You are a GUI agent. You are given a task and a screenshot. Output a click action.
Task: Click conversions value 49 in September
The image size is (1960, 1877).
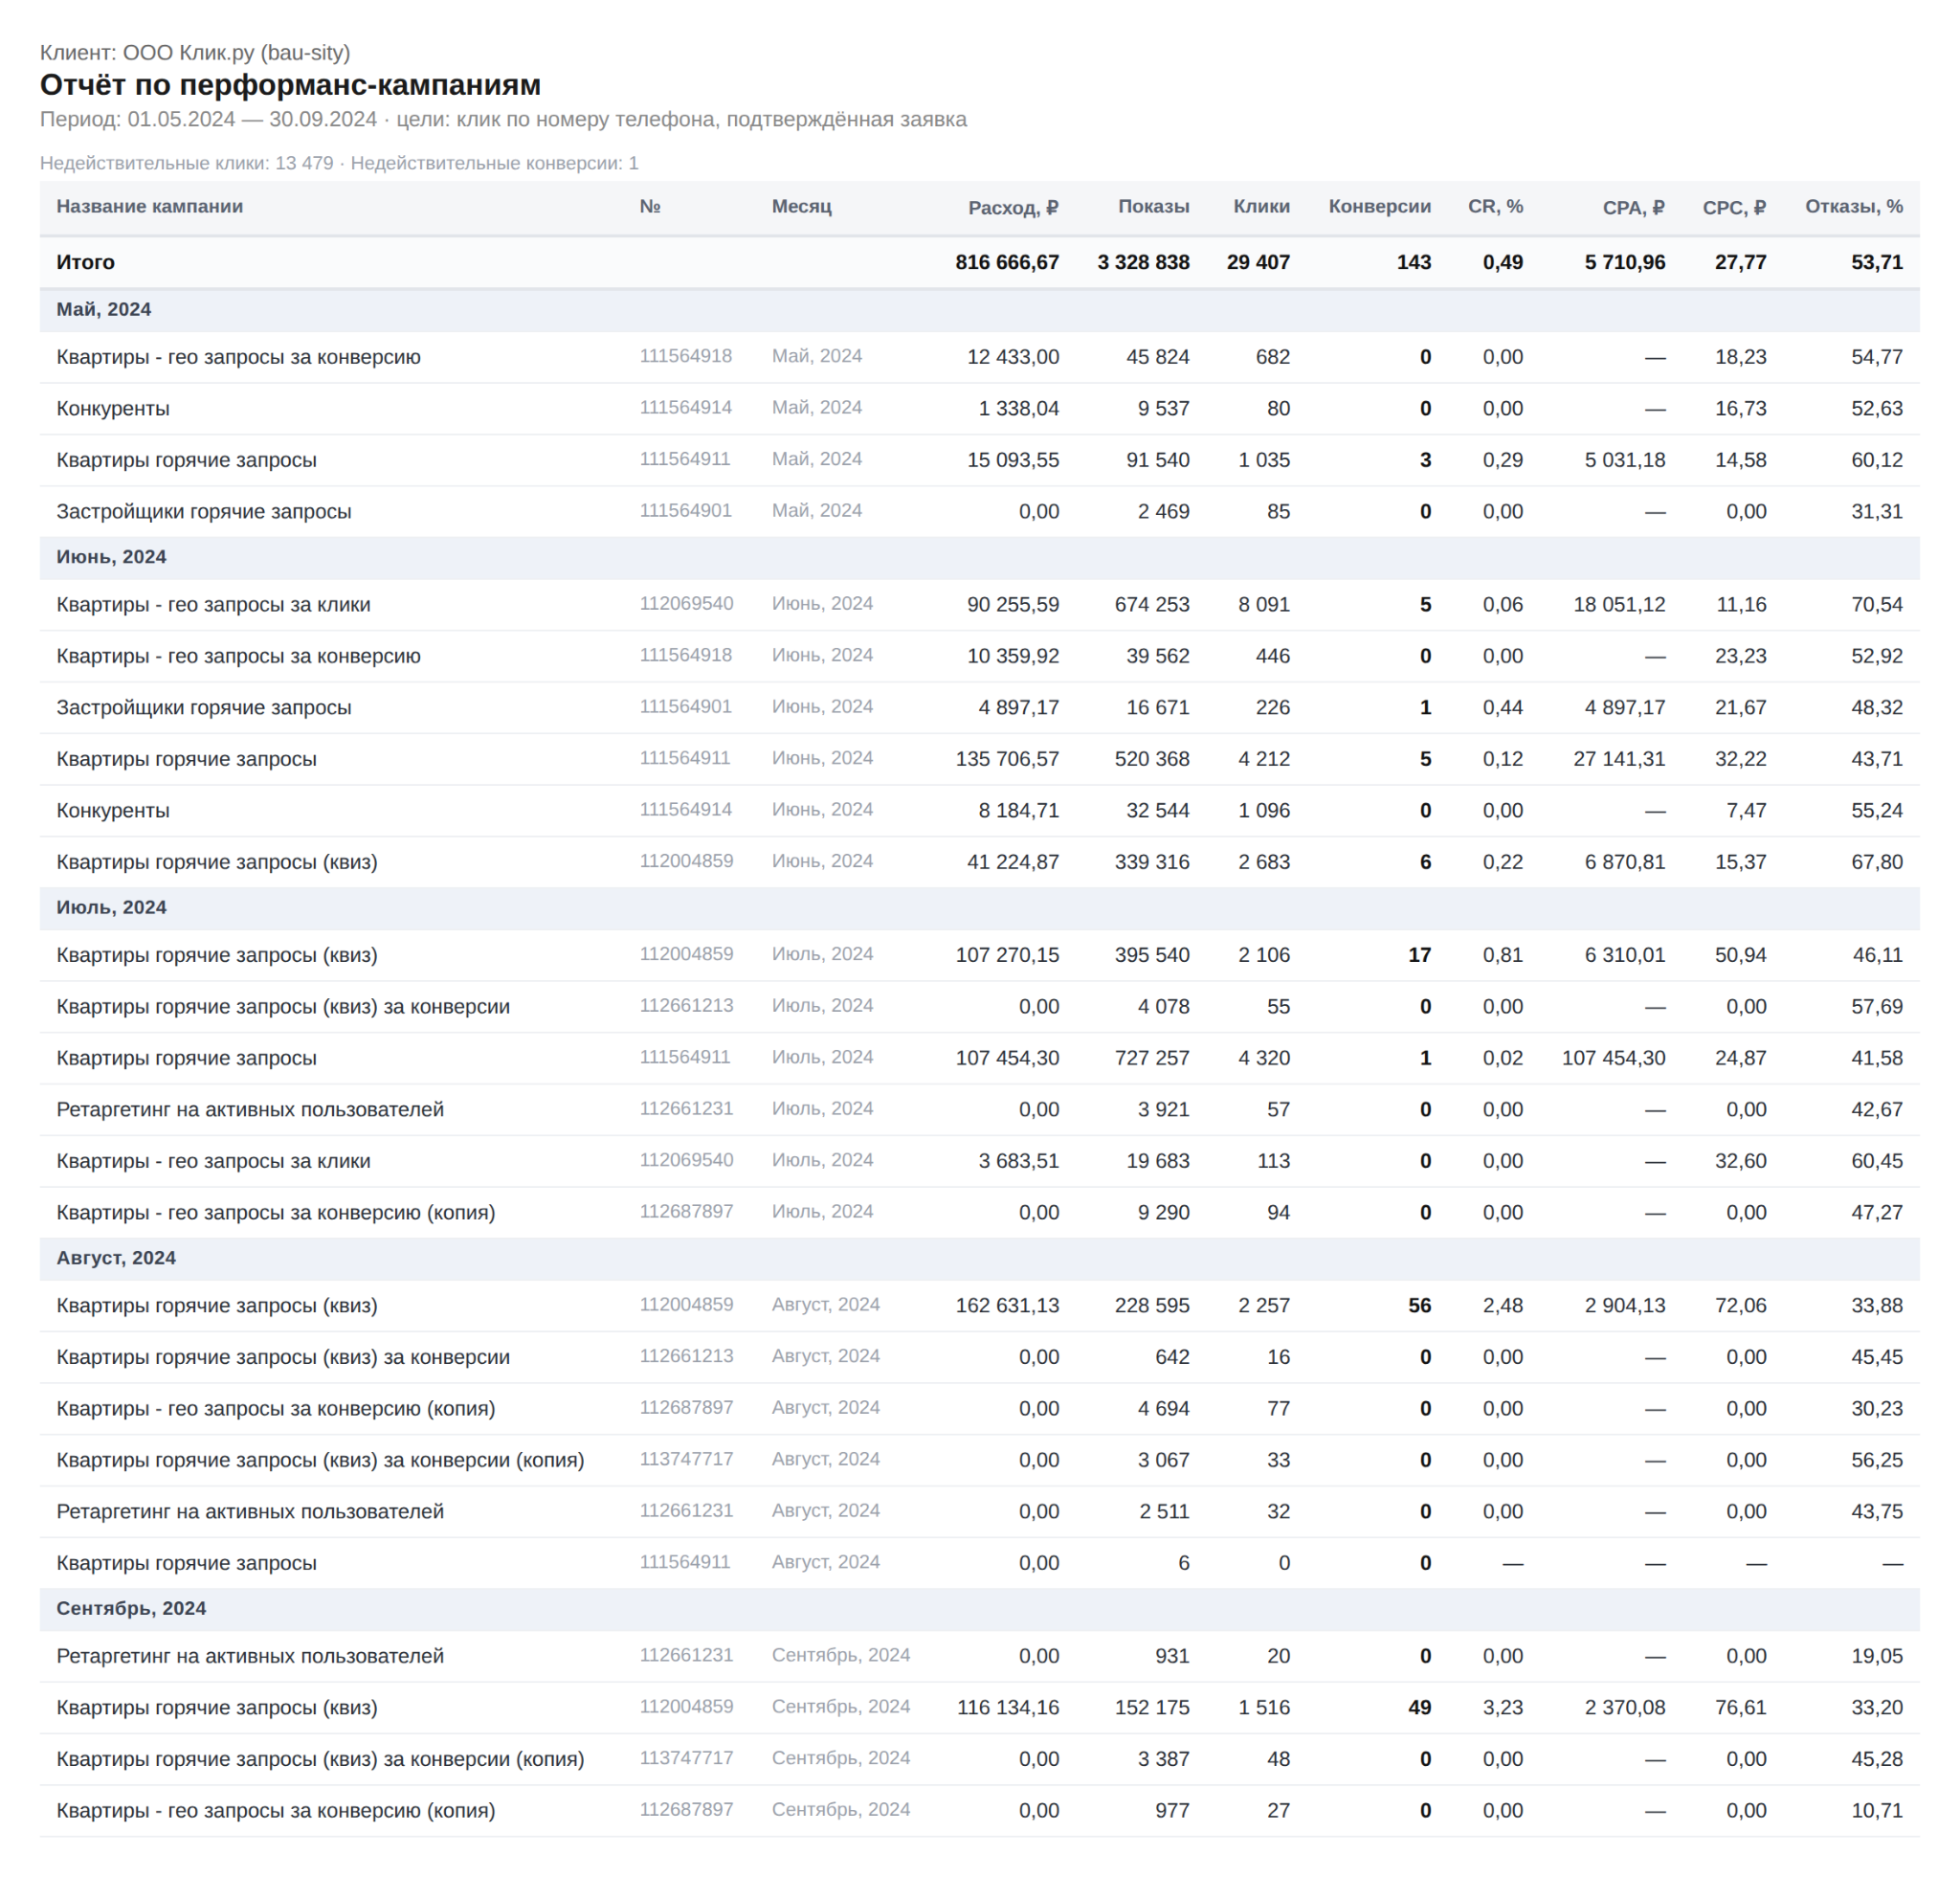click(x=1419, y=1707)
